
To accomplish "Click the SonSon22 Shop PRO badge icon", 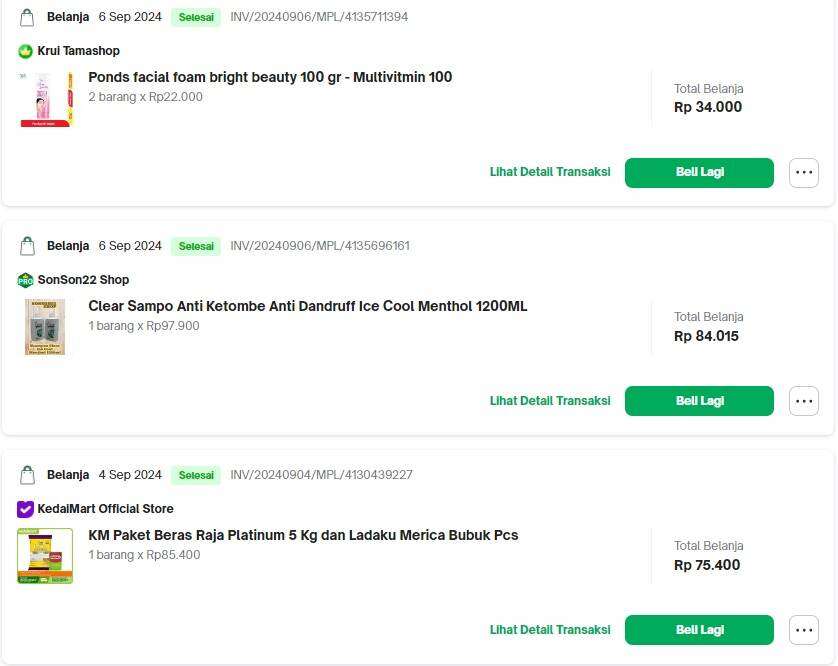I will 25,280.
